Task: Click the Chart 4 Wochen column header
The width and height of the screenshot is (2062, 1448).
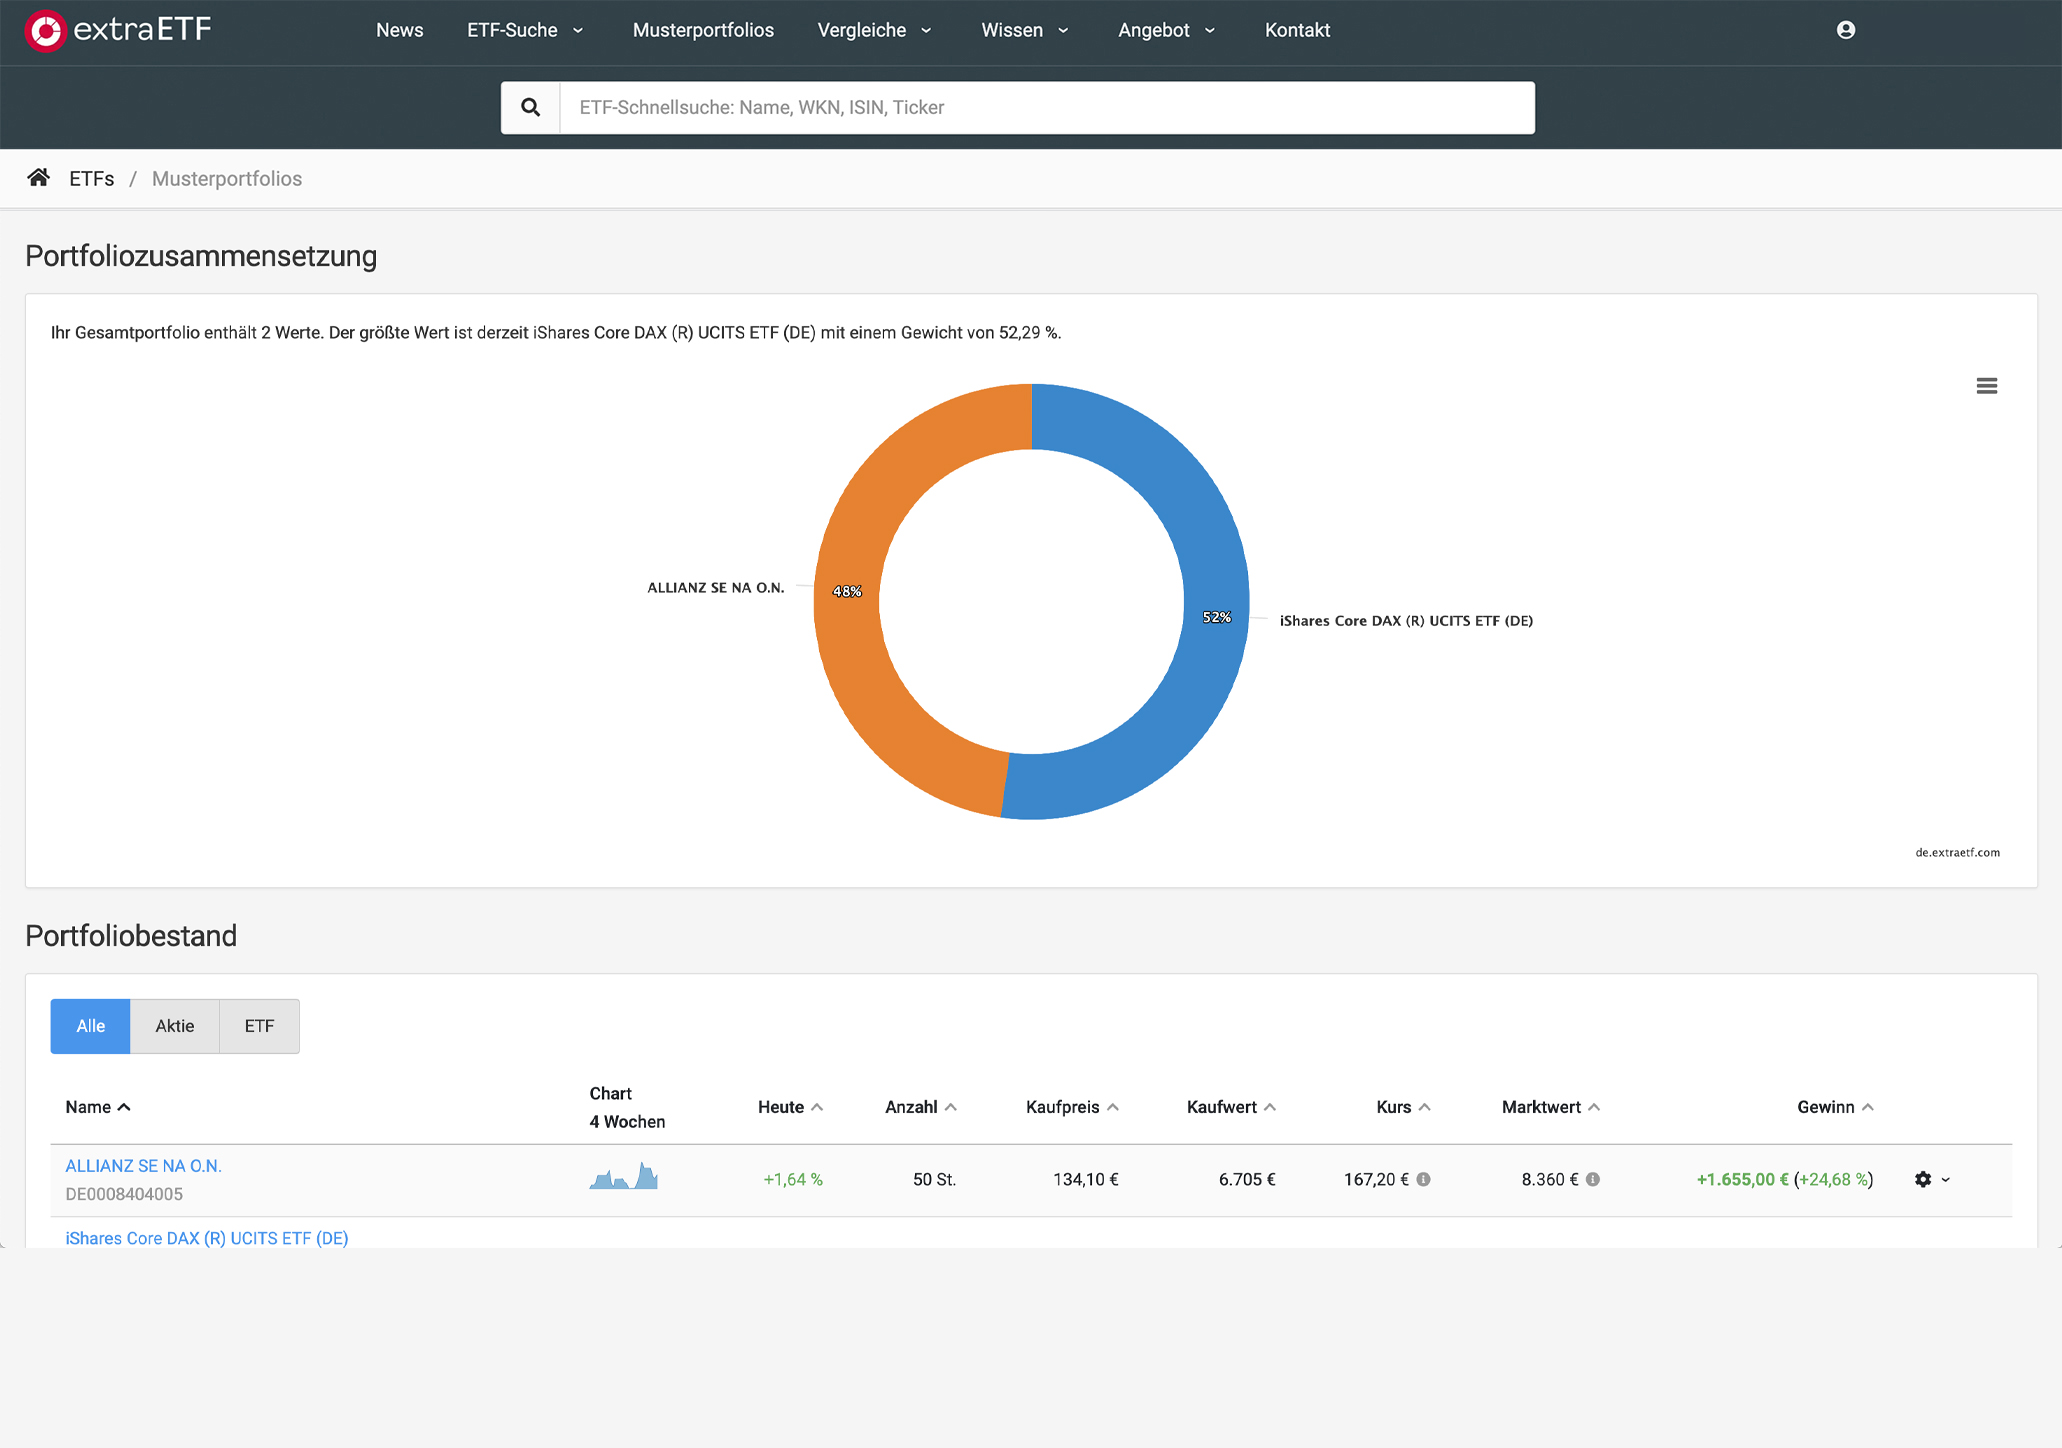Action: [x=627, y=1108]
